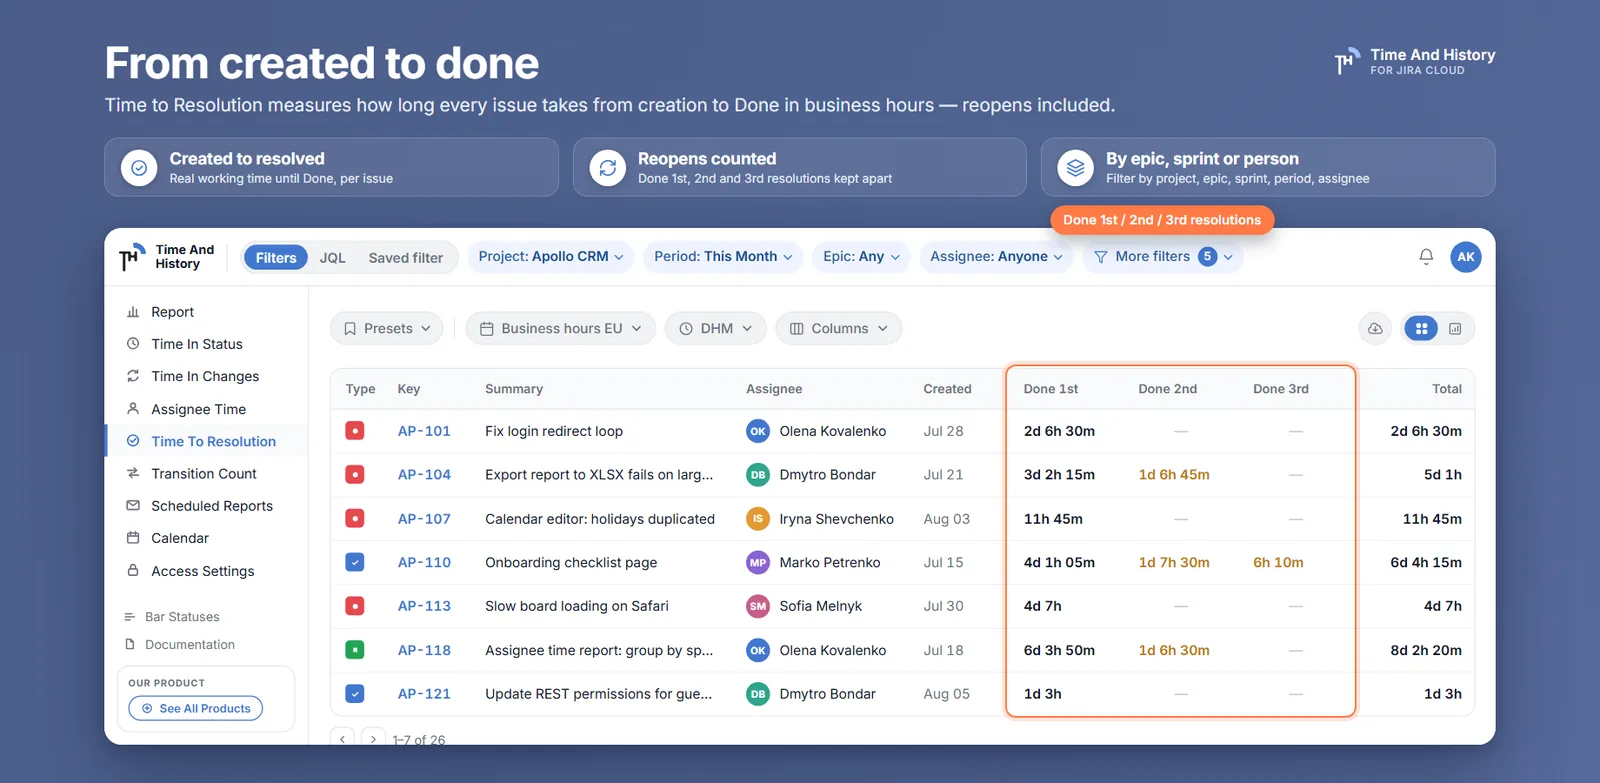Click the See All Products button
Screen dimensions: 1600x783
[196, 709]
